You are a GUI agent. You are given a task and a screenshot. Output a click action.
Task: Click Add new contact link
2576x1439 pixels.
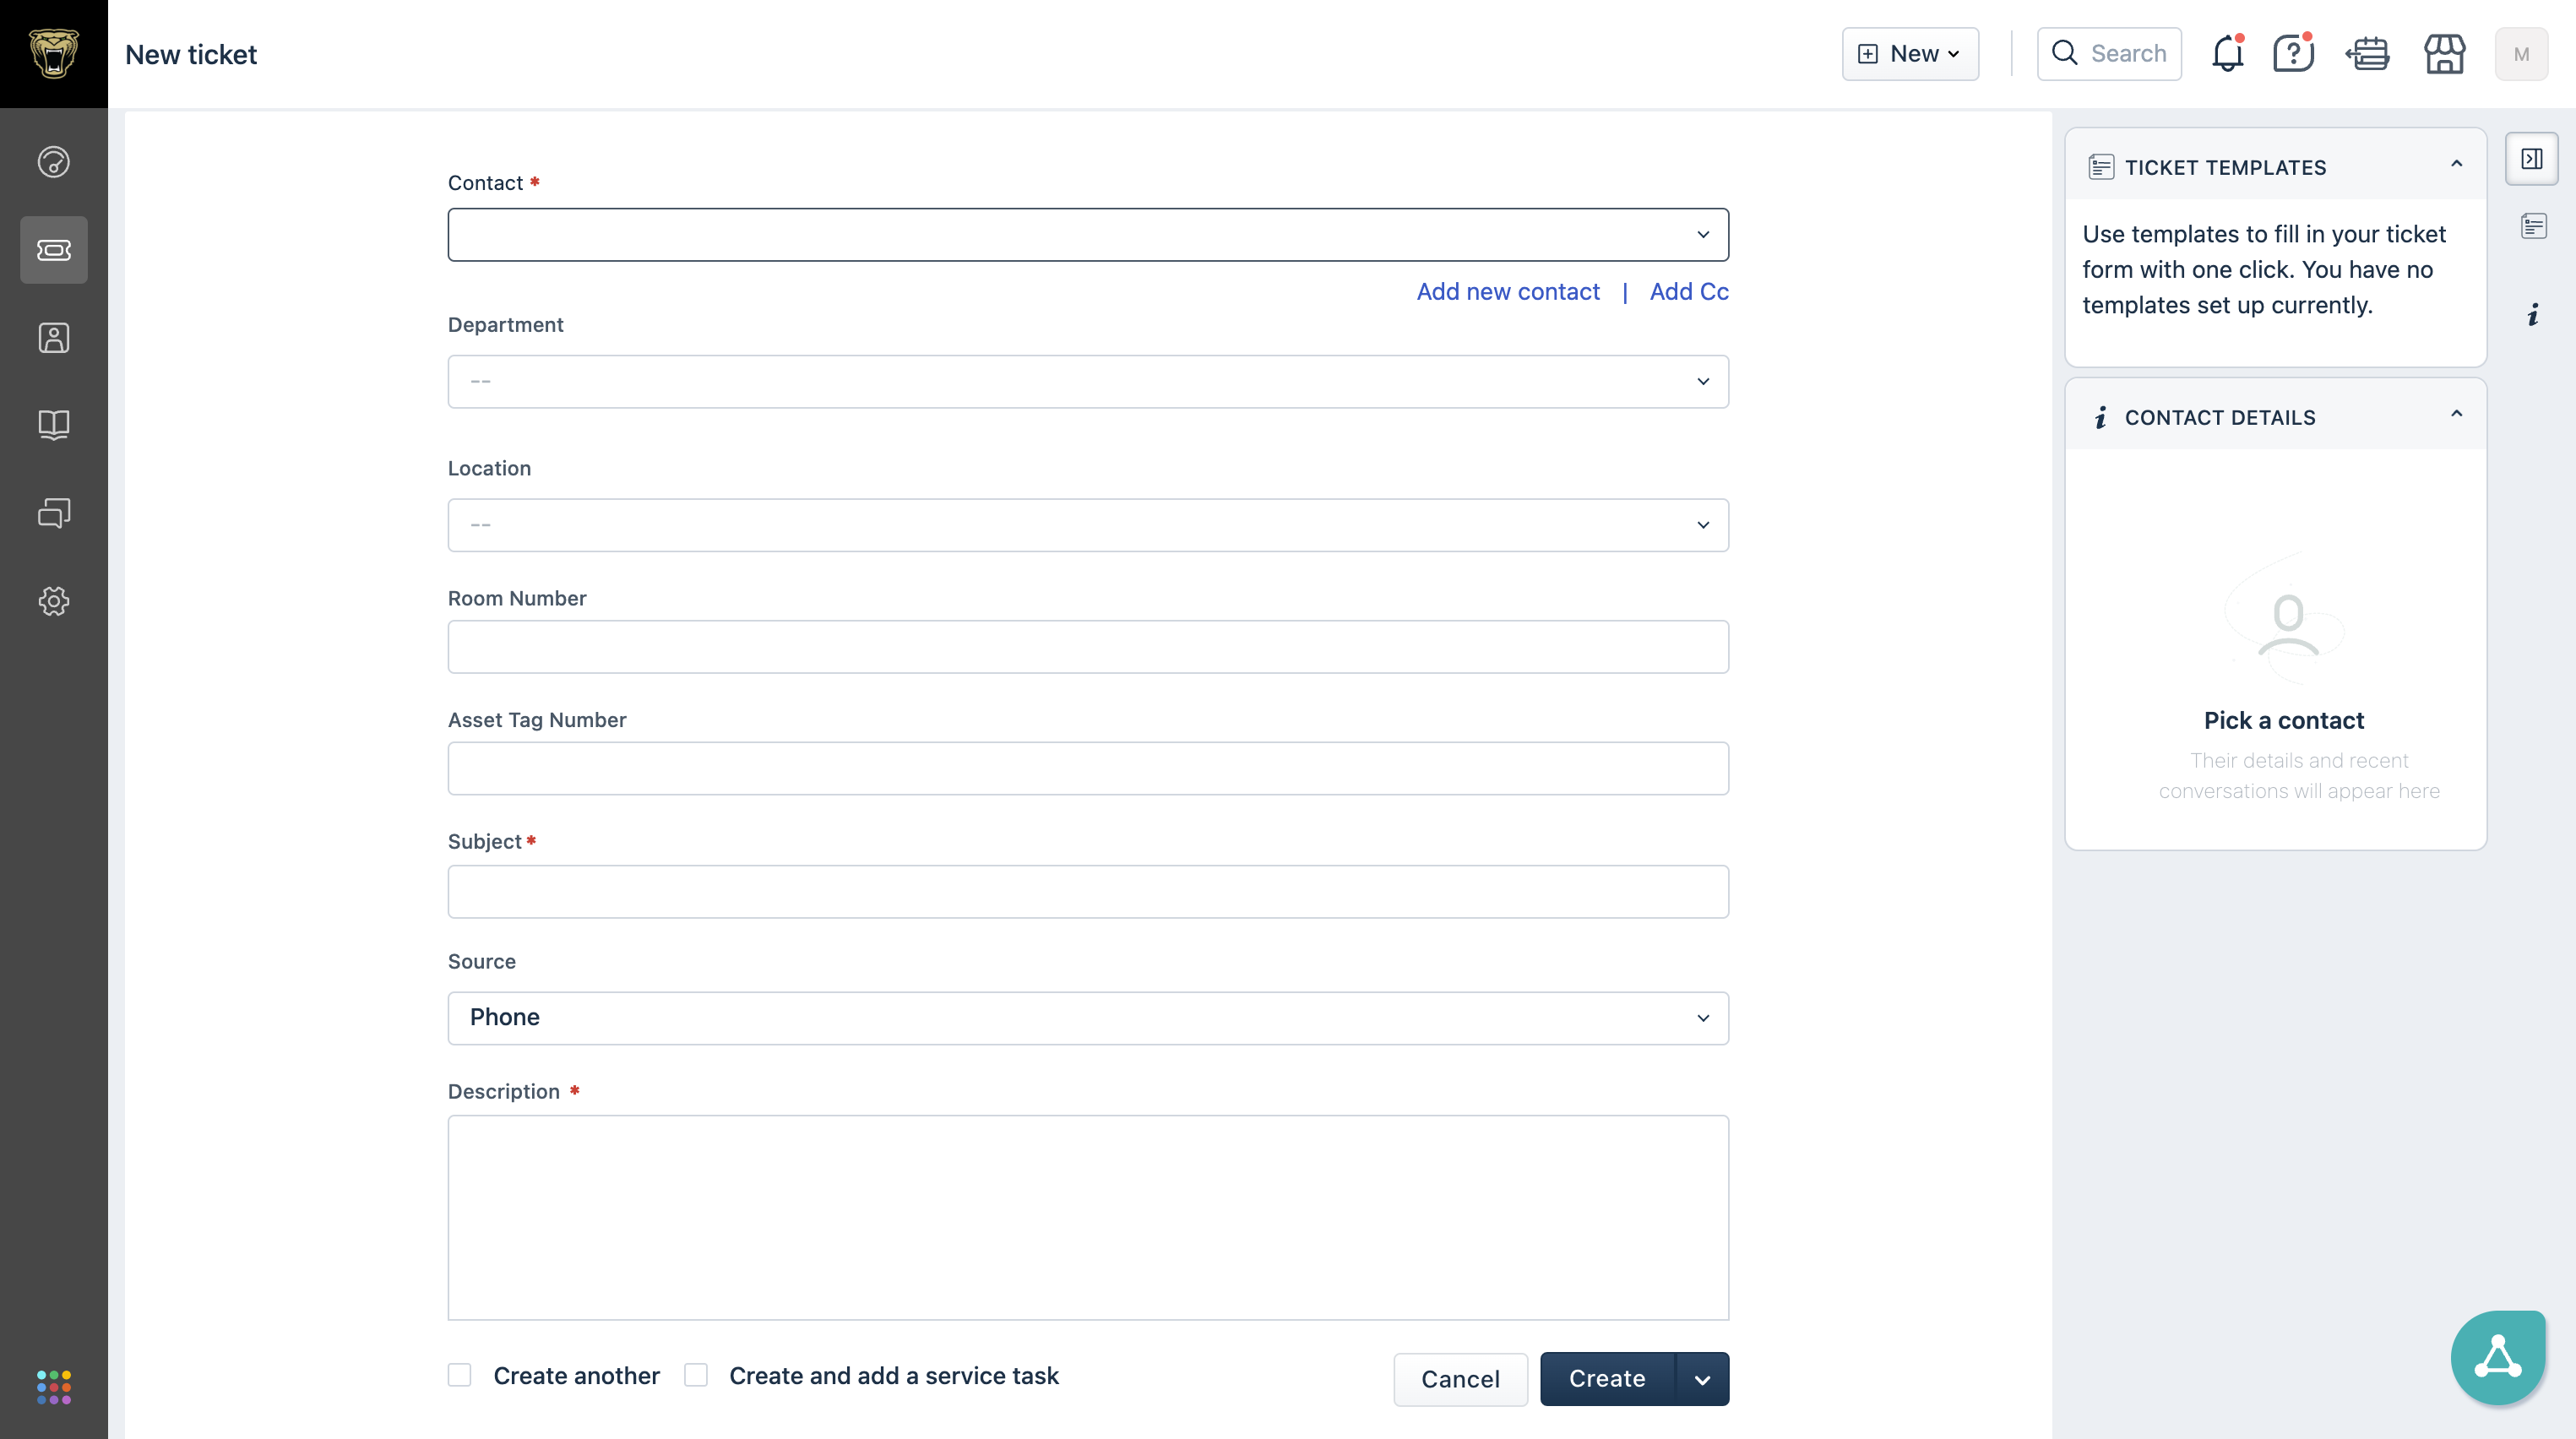[x=1508, y=291]
